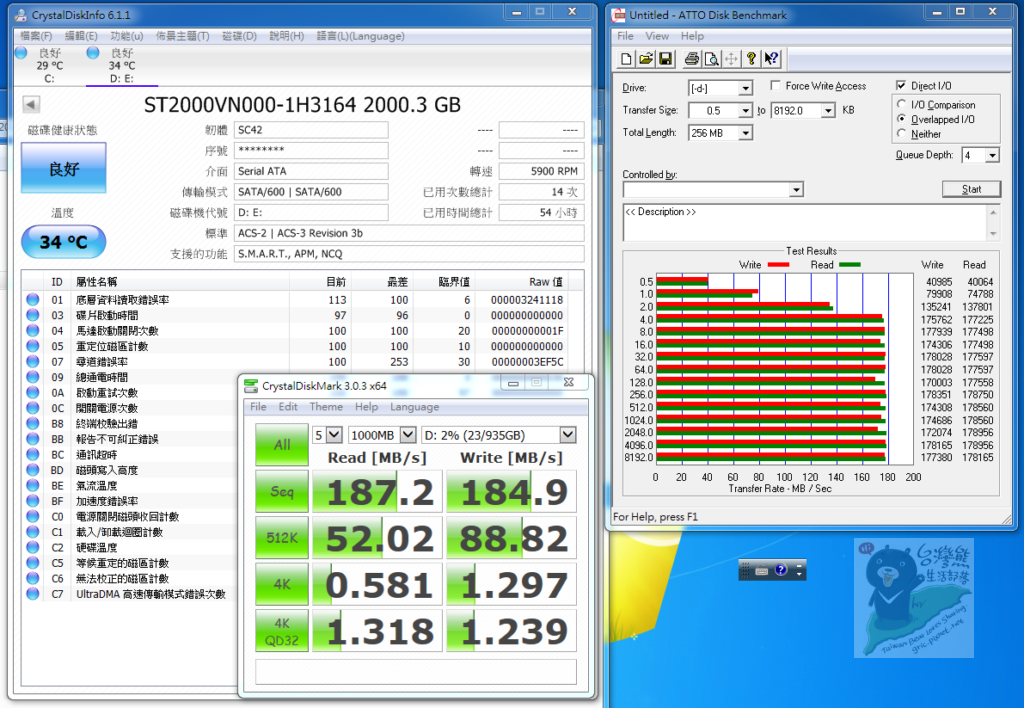The width and height of the screenshot is (1024, 708).
Task: Open the Queue Depth dropdown
Action: coord(993,155)
